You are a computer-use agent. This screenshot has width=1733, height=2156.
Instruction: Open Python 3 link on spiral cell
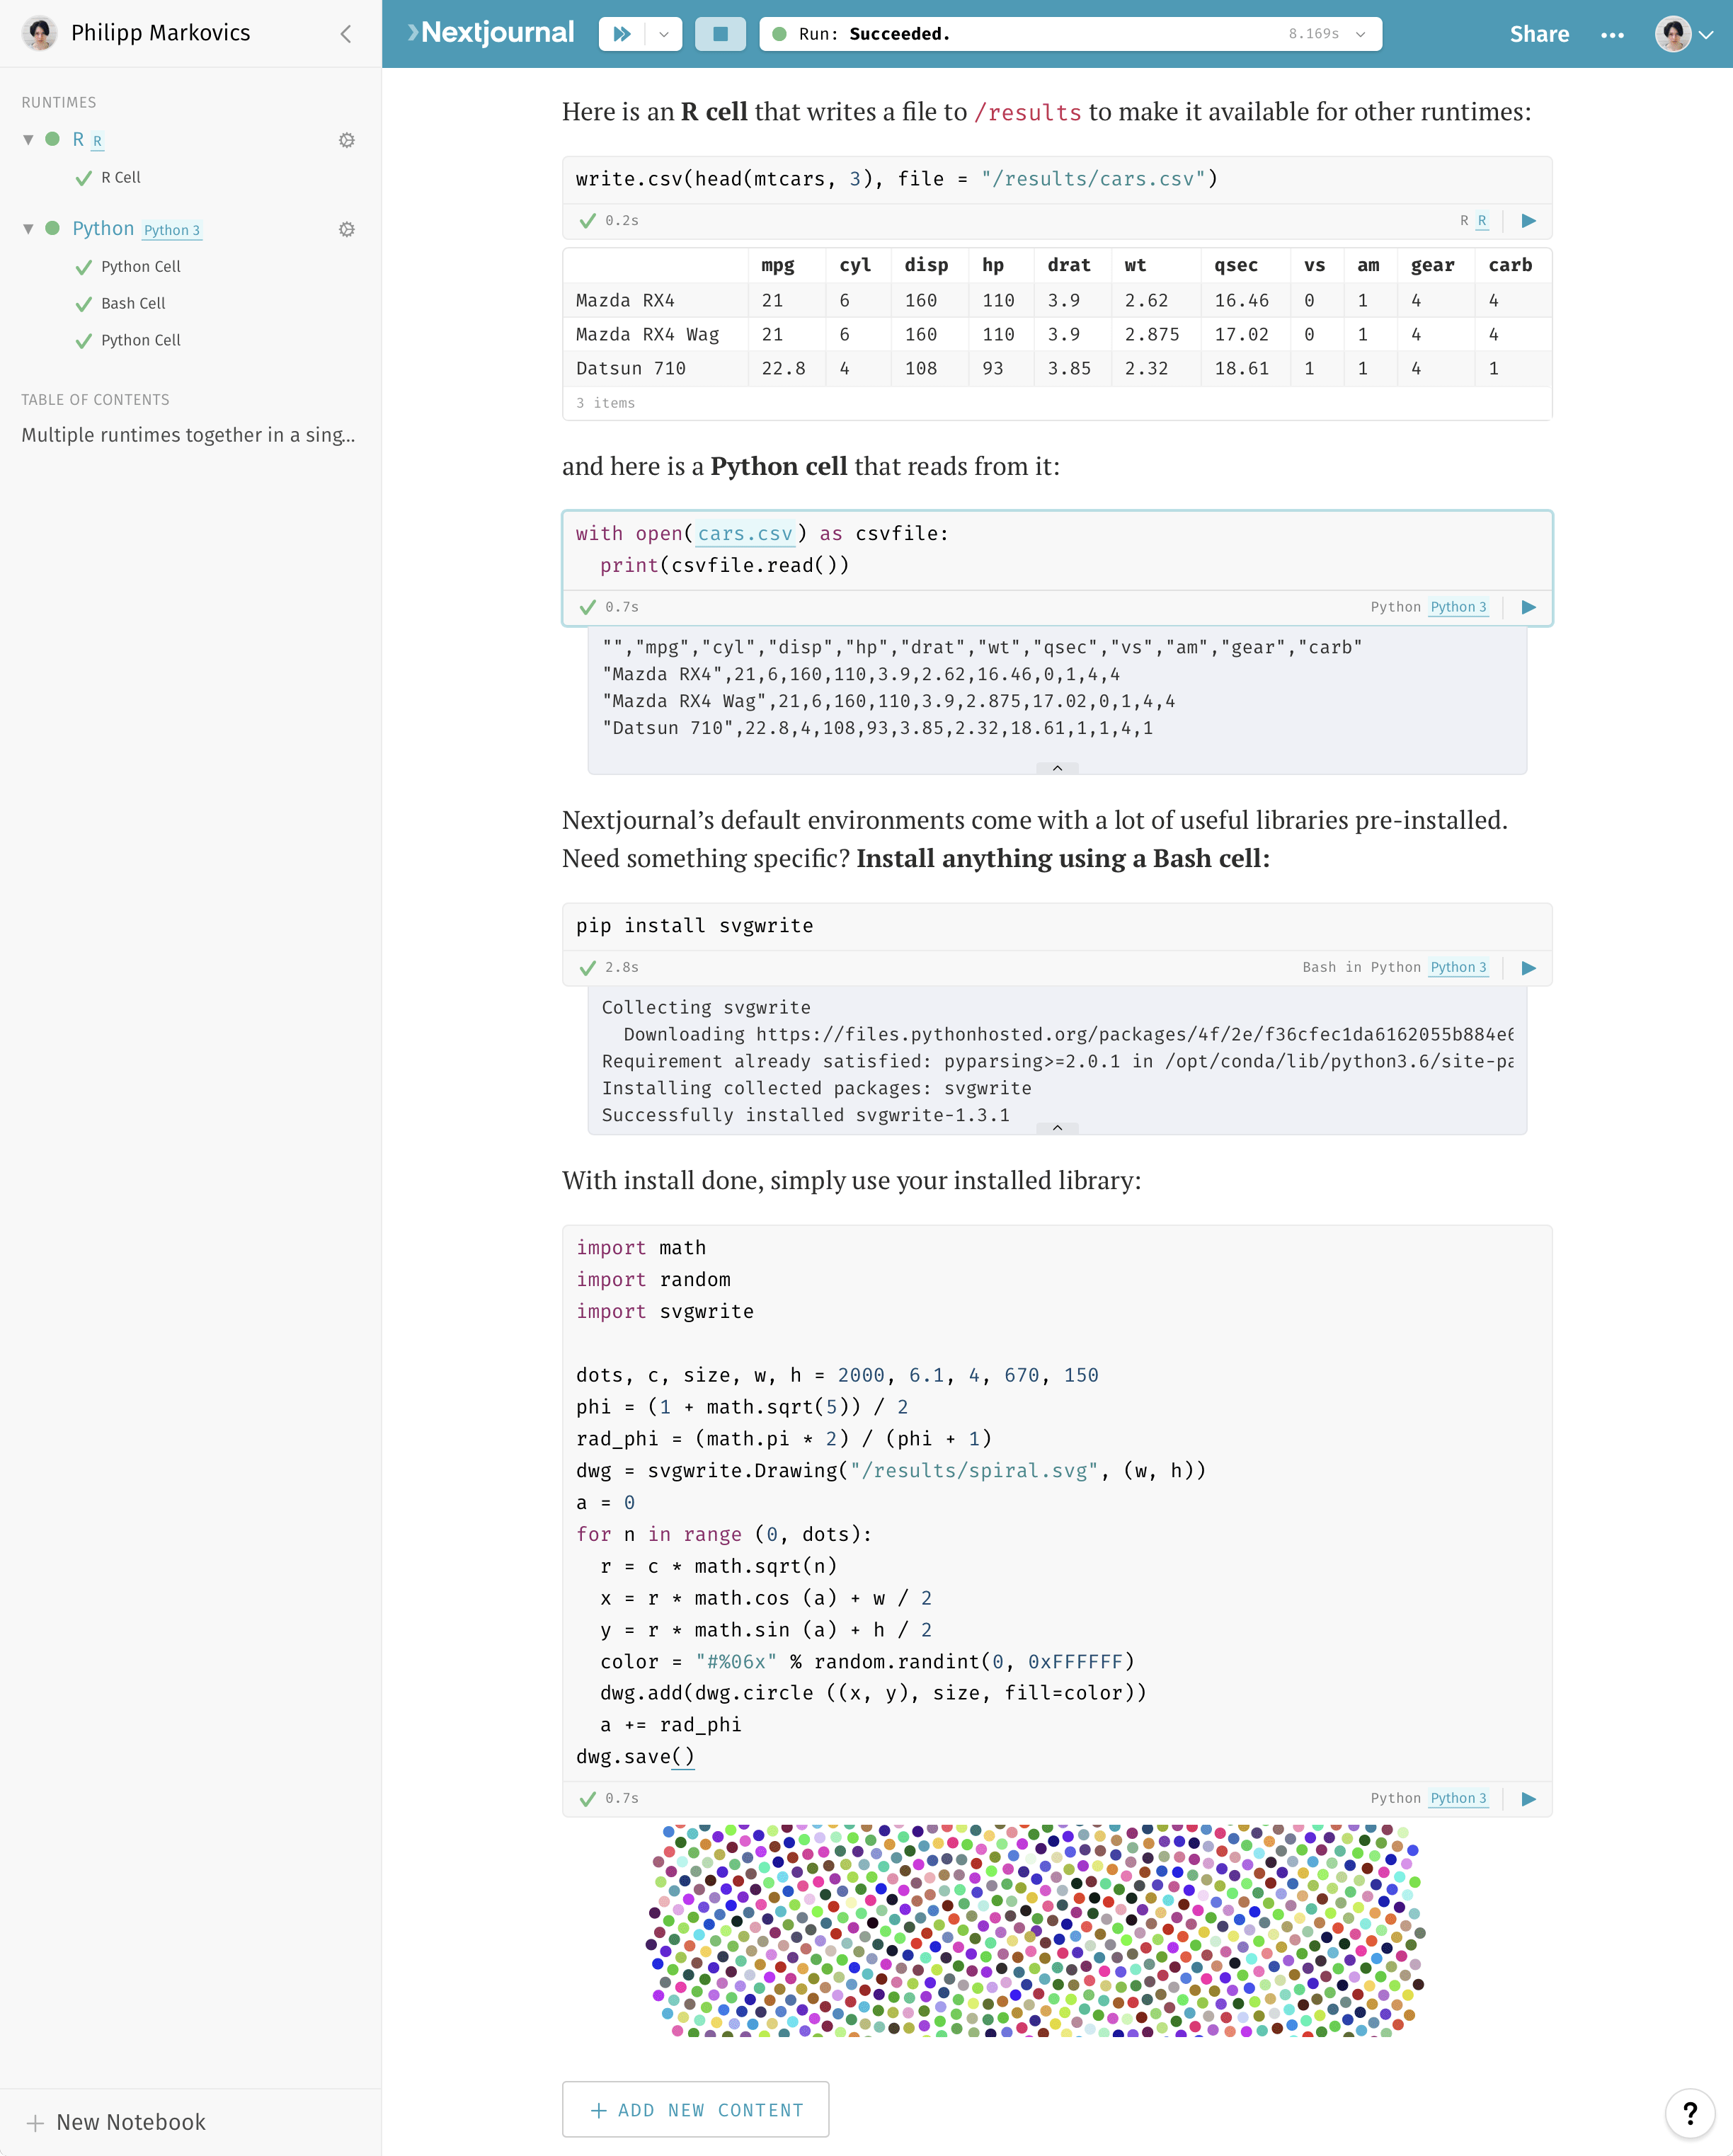tap(1458, 1799)
